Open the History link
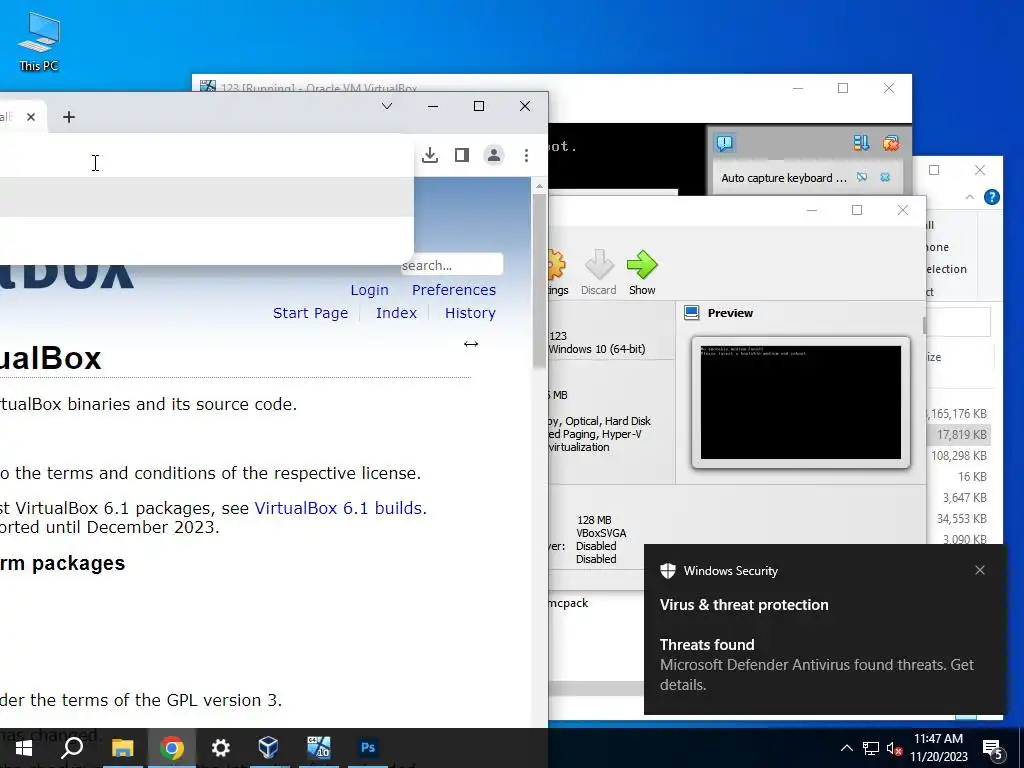This screenshot has height=768, width=1024. tap(470, 313)
